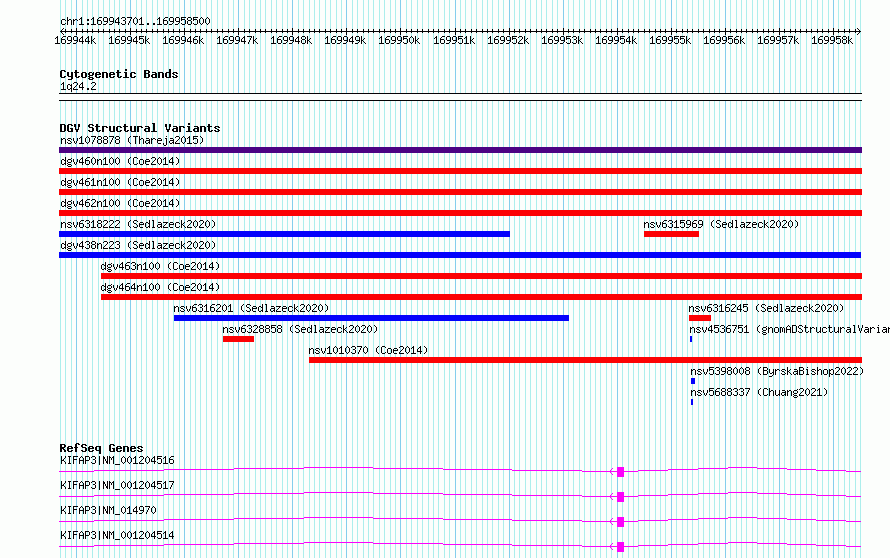The height and width of the screenshot is (558, 890).
Task: Click the 169956k ruler tick label
Action: [724, 40]
